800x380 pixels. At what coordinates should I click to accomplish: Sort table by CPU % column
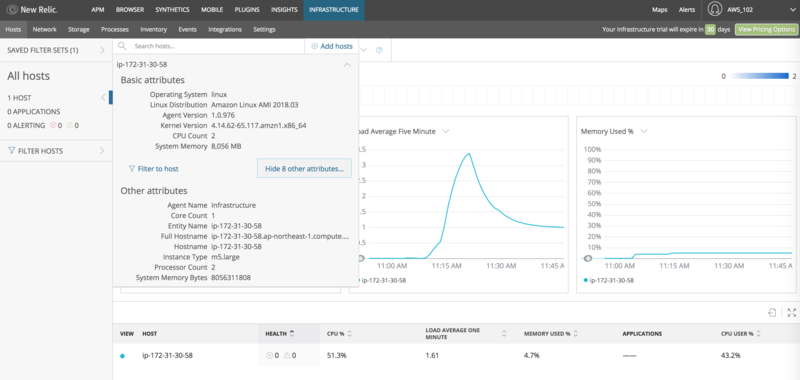click(x=339, y=334)
